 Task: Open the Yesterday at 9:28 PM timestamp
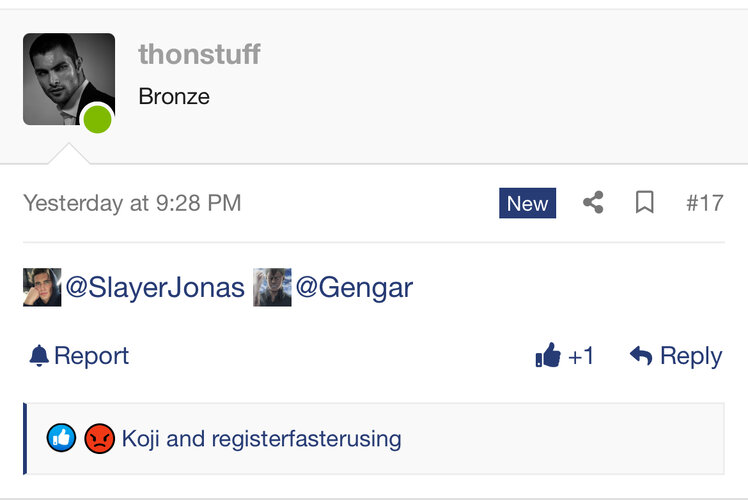click(132, 203)
